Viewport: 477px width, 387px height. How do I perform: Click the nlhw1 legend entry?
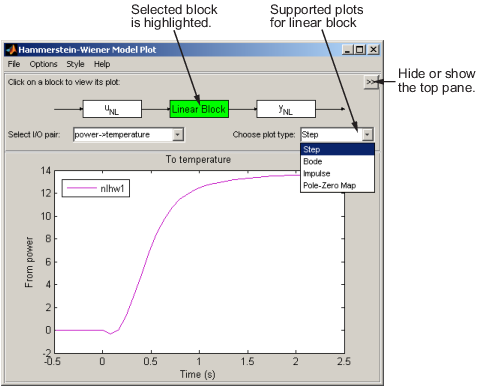point(96,189)
